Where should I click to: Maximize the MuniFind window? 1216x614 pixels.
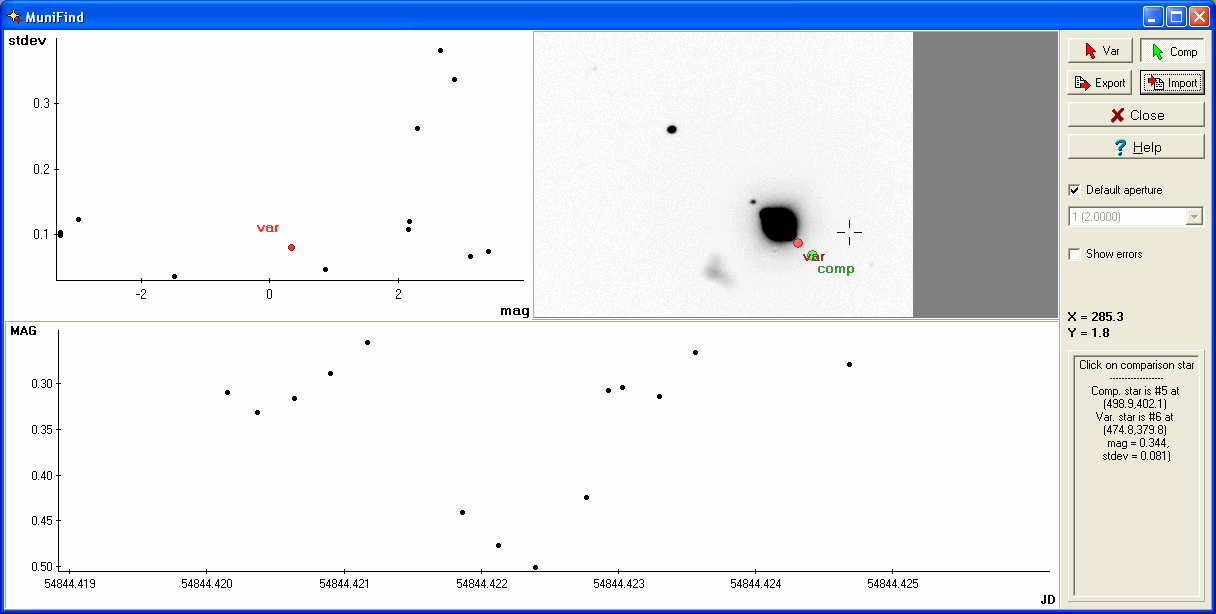point(1177,17)
